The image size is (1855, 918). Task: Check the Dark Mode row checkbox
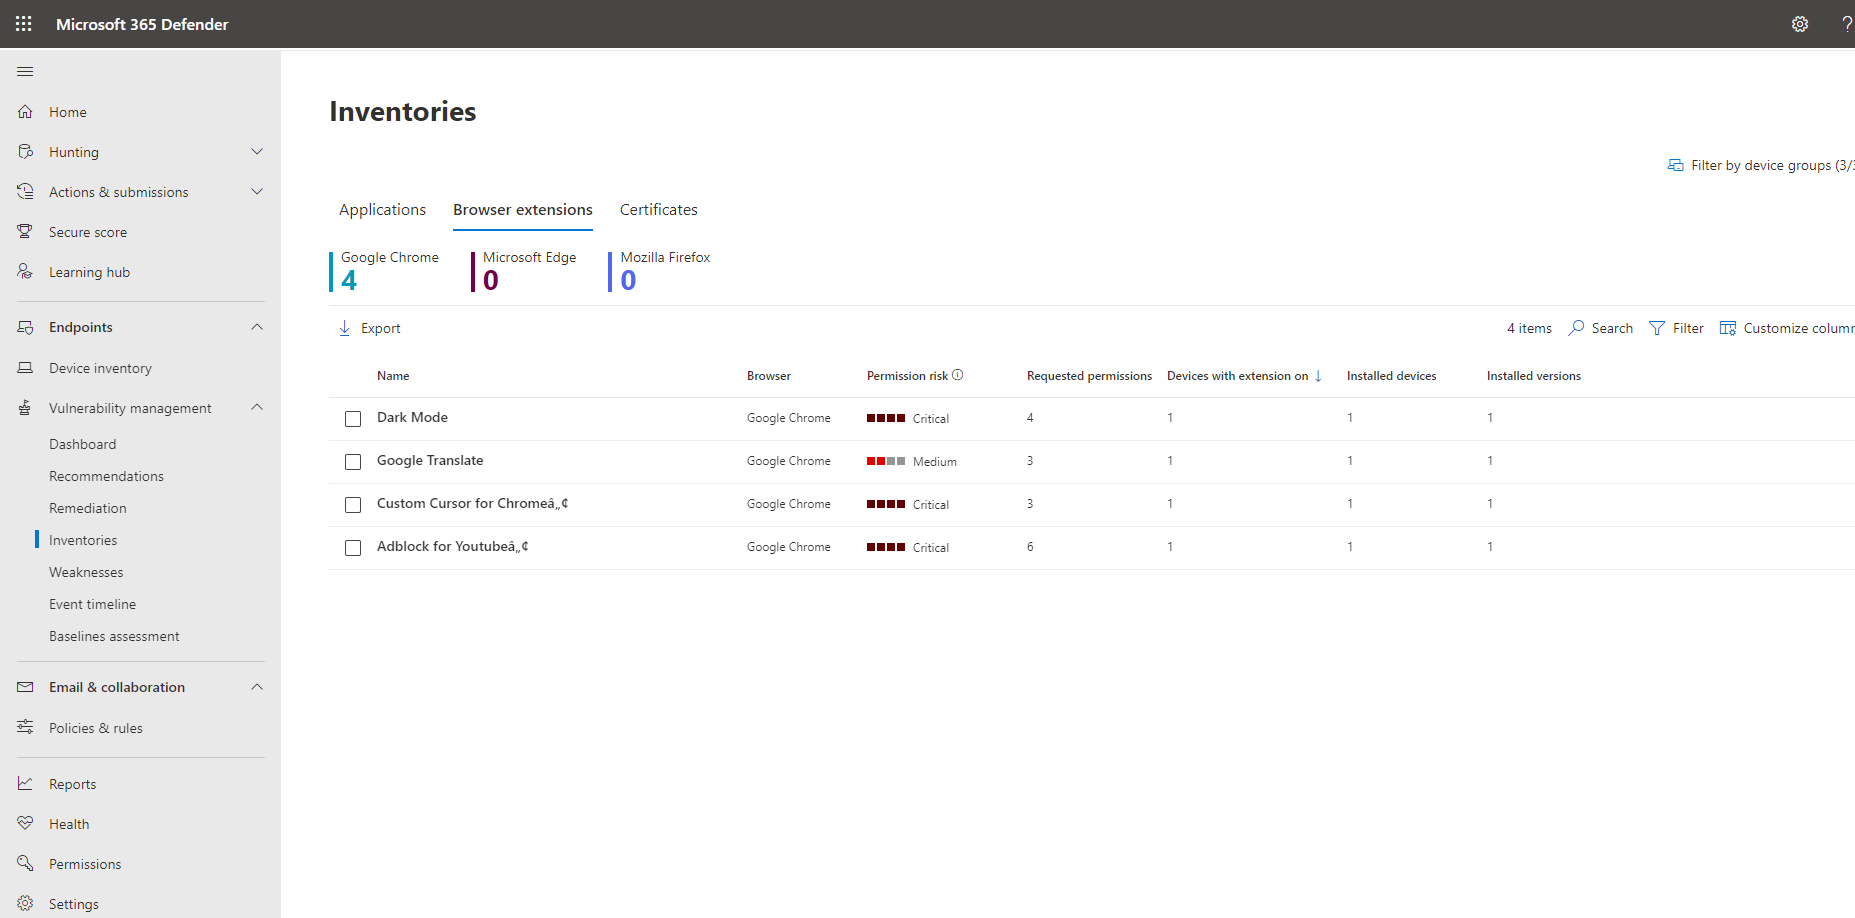[x=353, y=419]
